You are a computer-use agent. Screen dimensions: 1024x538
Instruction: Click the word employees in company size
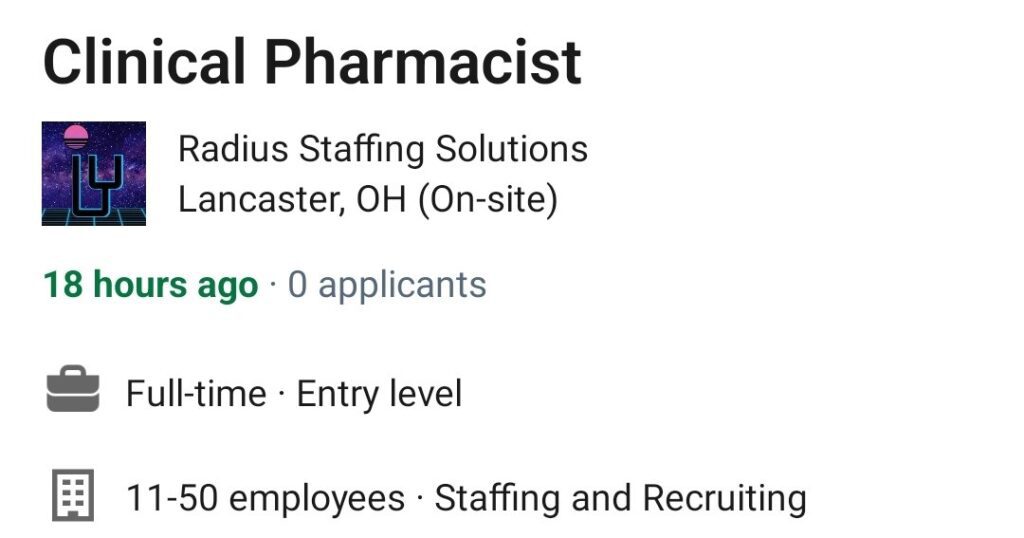tap(317, 499)
